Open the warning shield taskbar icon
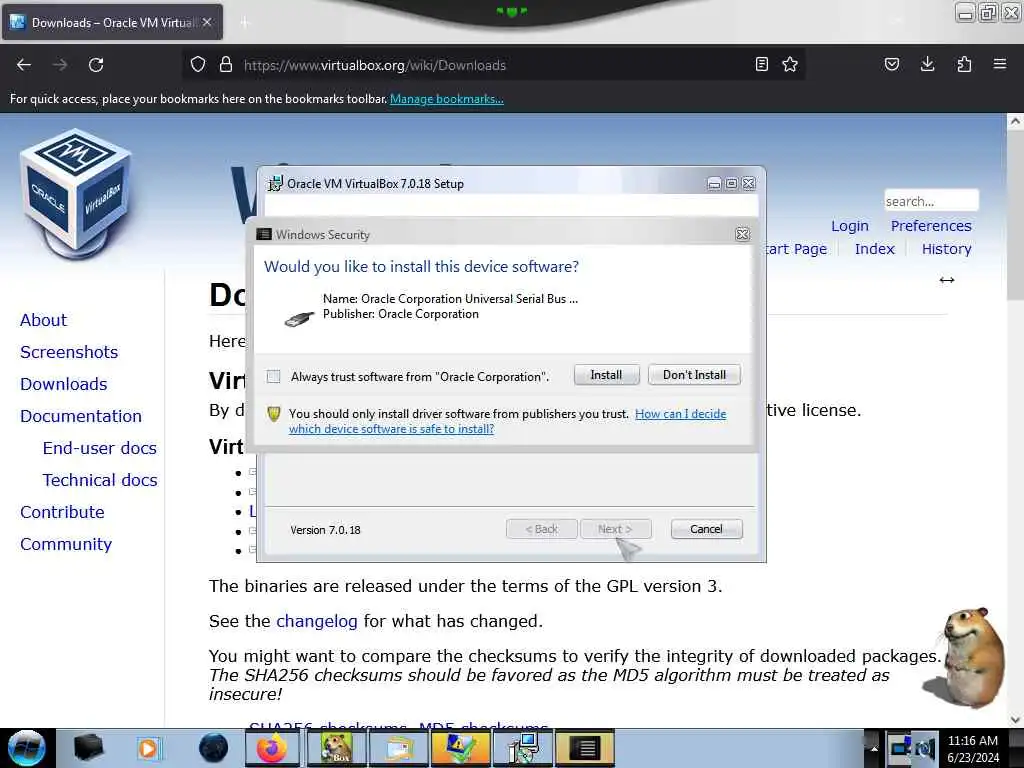 pyautogui.click(x=460, y=748)
